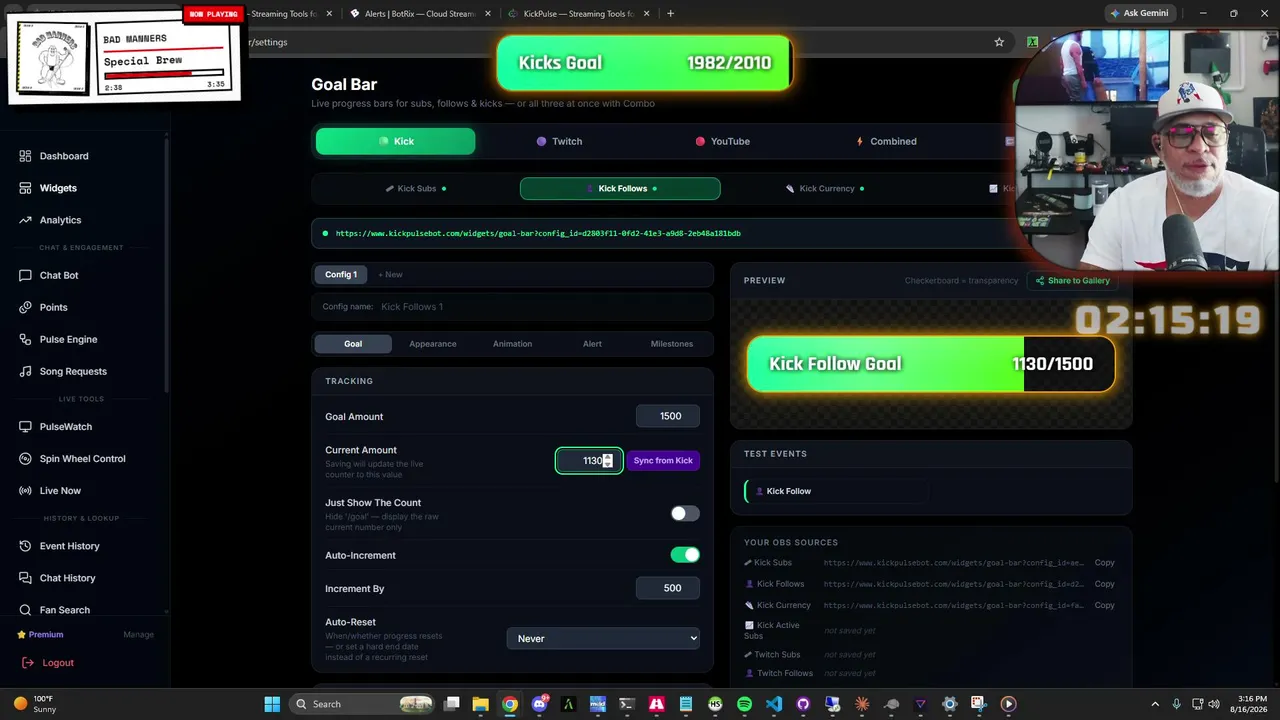Open the Alert settings tab

(x=592, y=344)
